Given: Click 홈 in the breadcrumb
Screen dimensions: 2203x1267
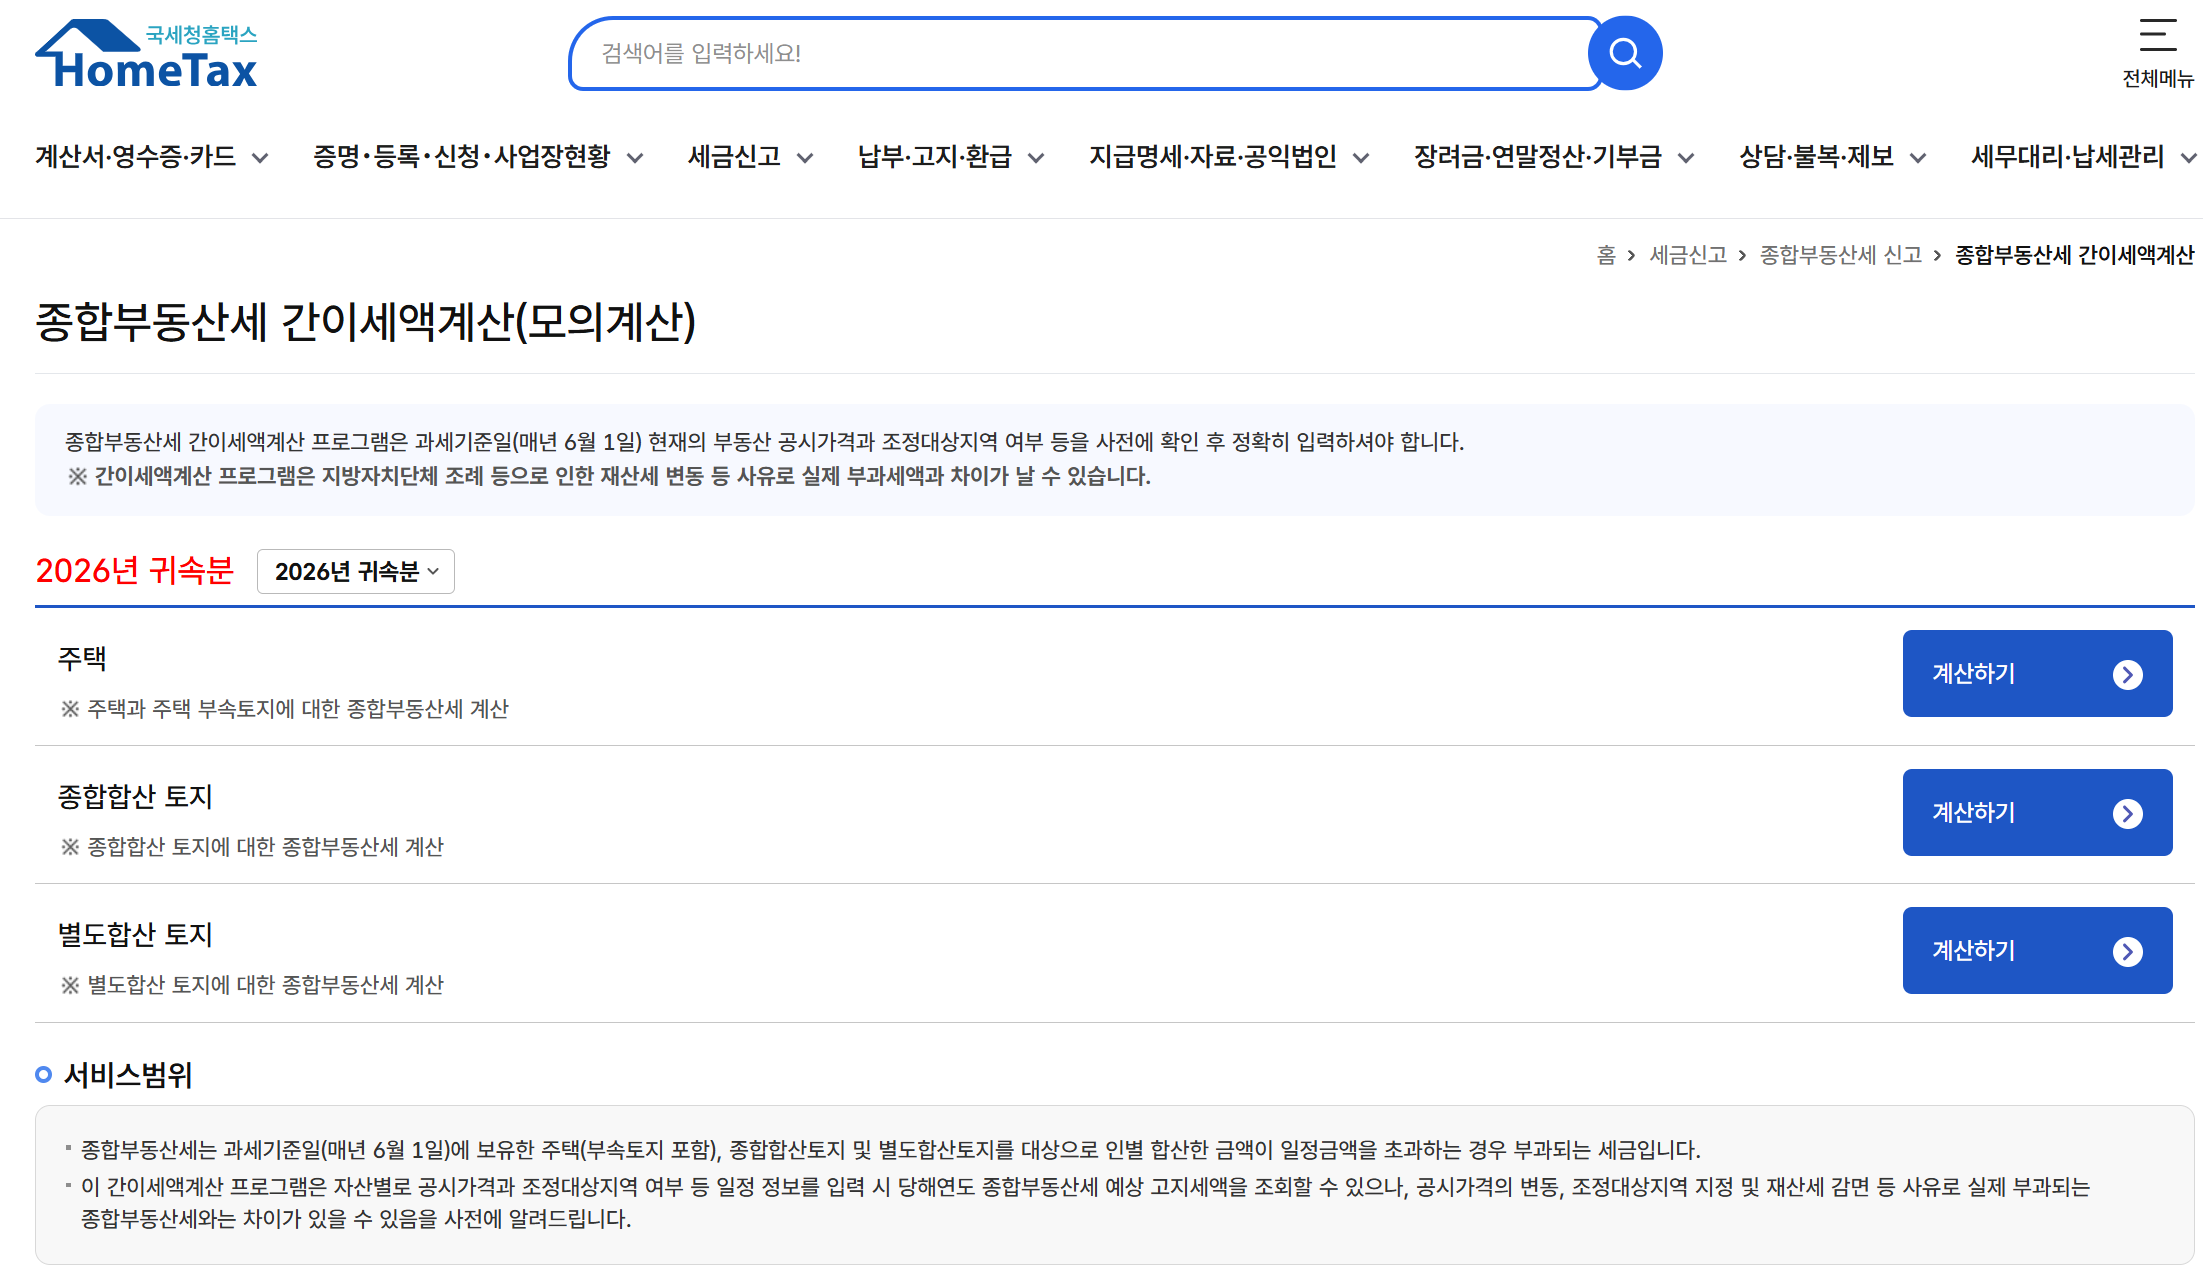Looking at the screenshot, I should (x=1606, y=255).
